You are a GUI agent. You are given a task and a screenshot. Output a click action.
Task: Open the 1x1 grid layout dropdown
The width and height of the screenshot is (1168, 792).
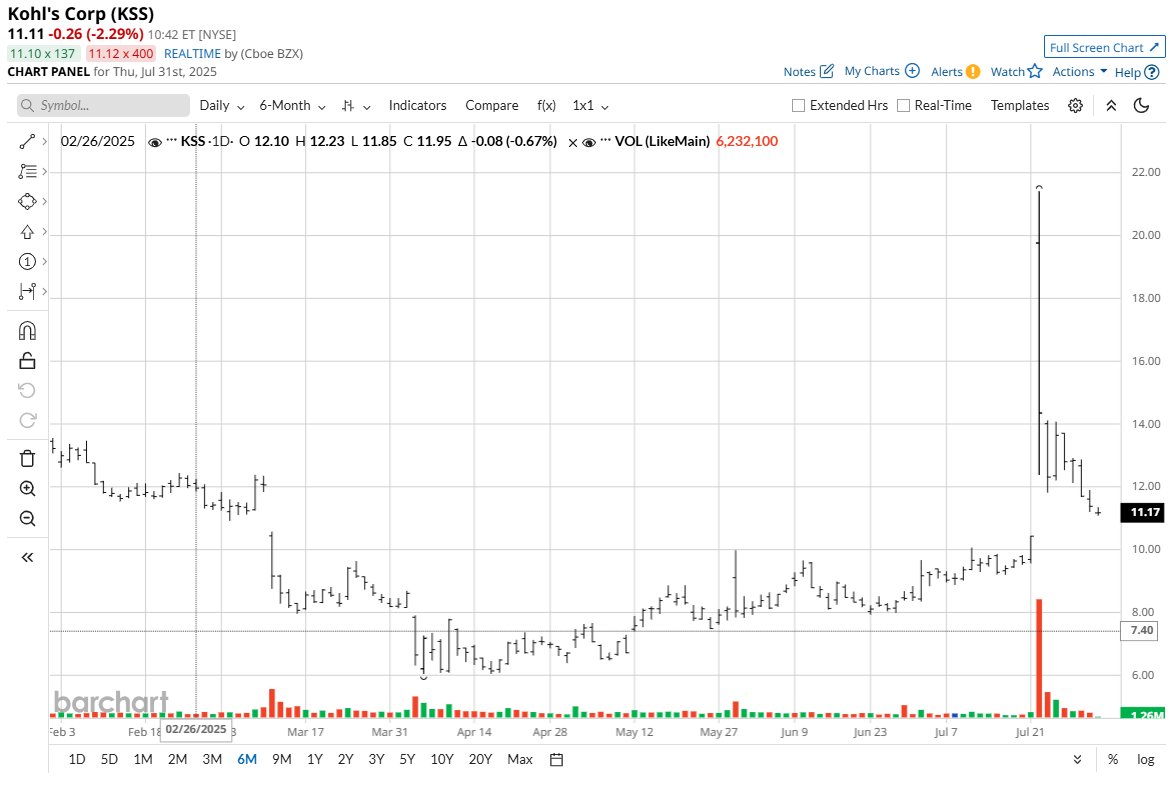pyautogui.click(x=591, y=106)
